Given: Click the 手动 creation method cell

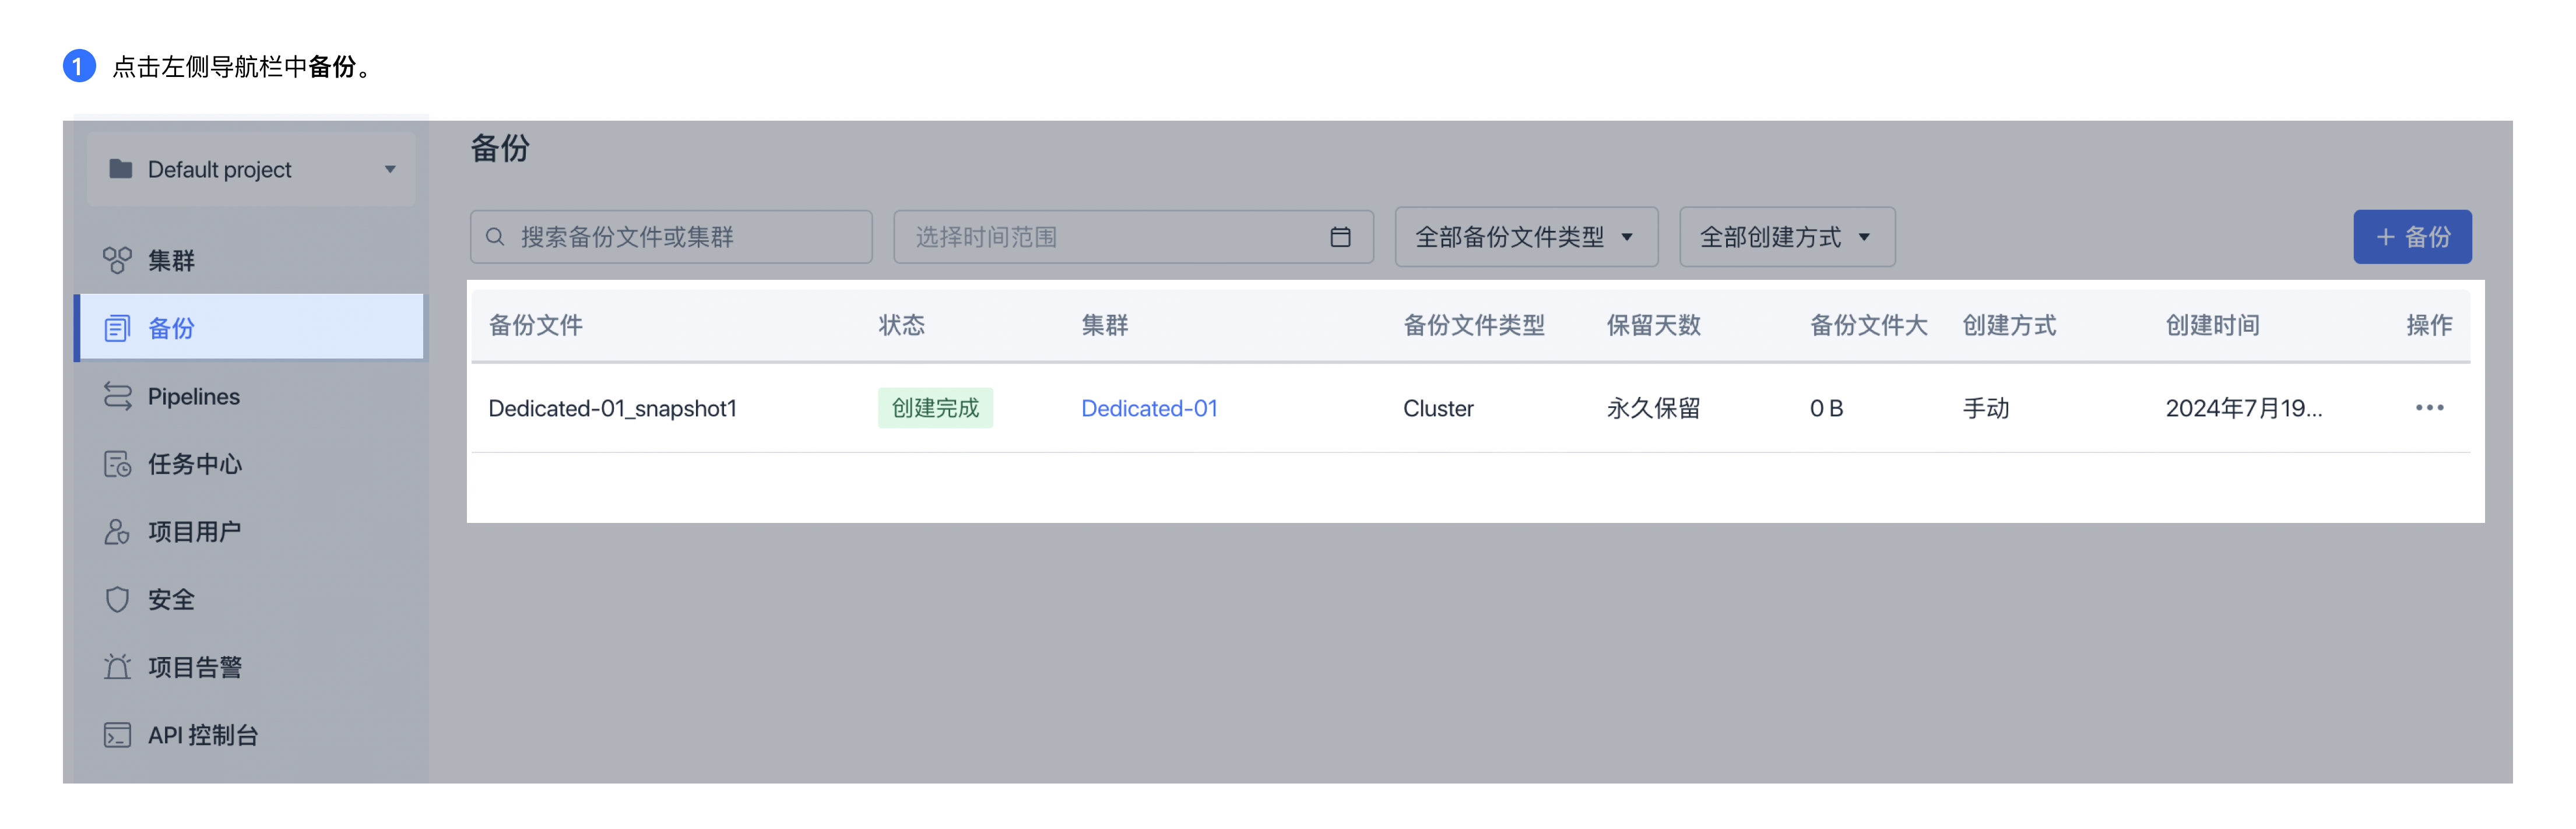Looking at the screenshot, I should point(1985,408).
